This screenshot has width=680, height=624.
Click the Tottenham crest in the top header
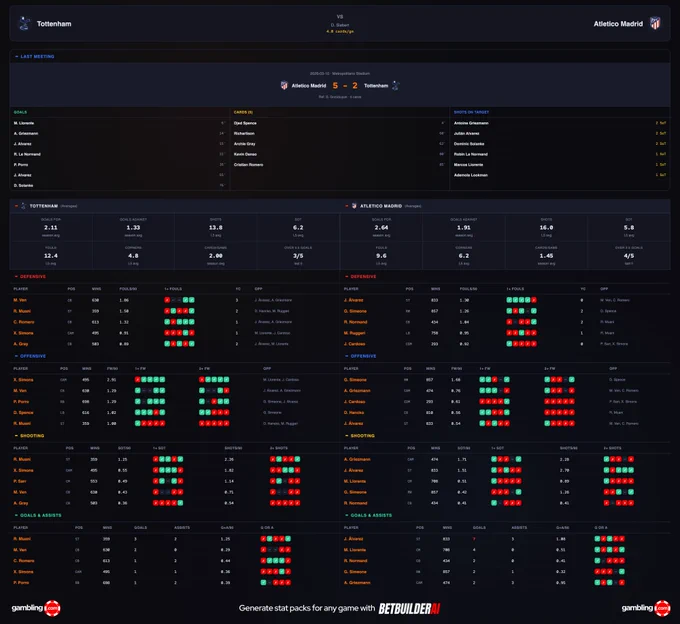coord(25,23)
